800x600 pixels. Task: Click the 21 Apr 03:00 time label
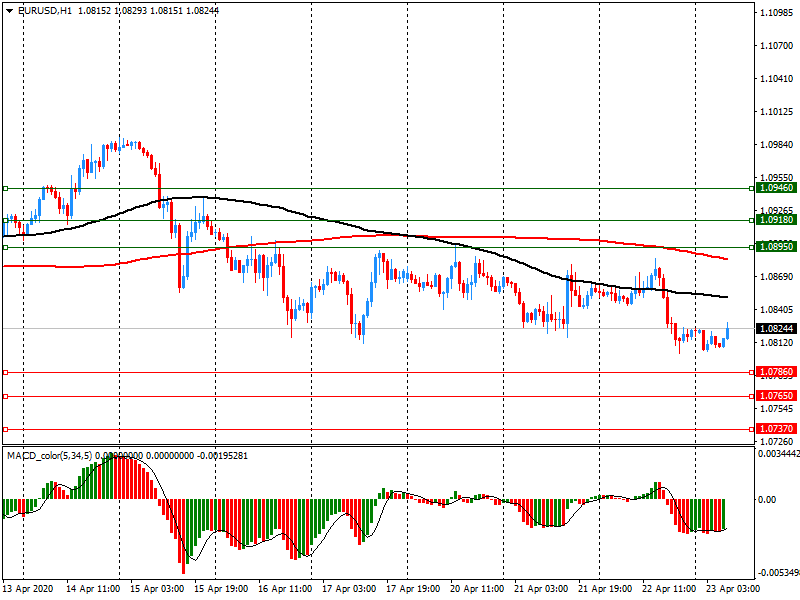(x=541, y=589)
